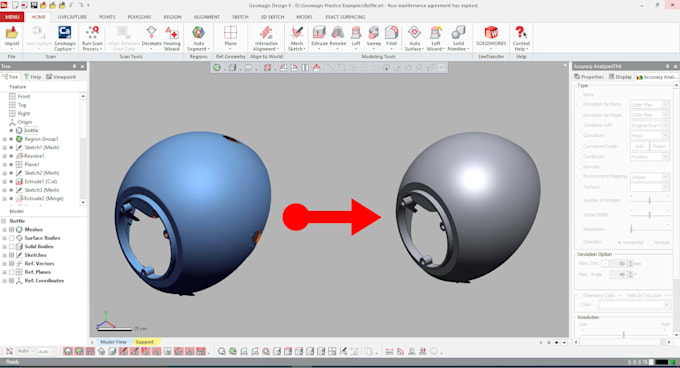Select the Revolve modeling tool
The image size is (680, 368).
(337, 36)
